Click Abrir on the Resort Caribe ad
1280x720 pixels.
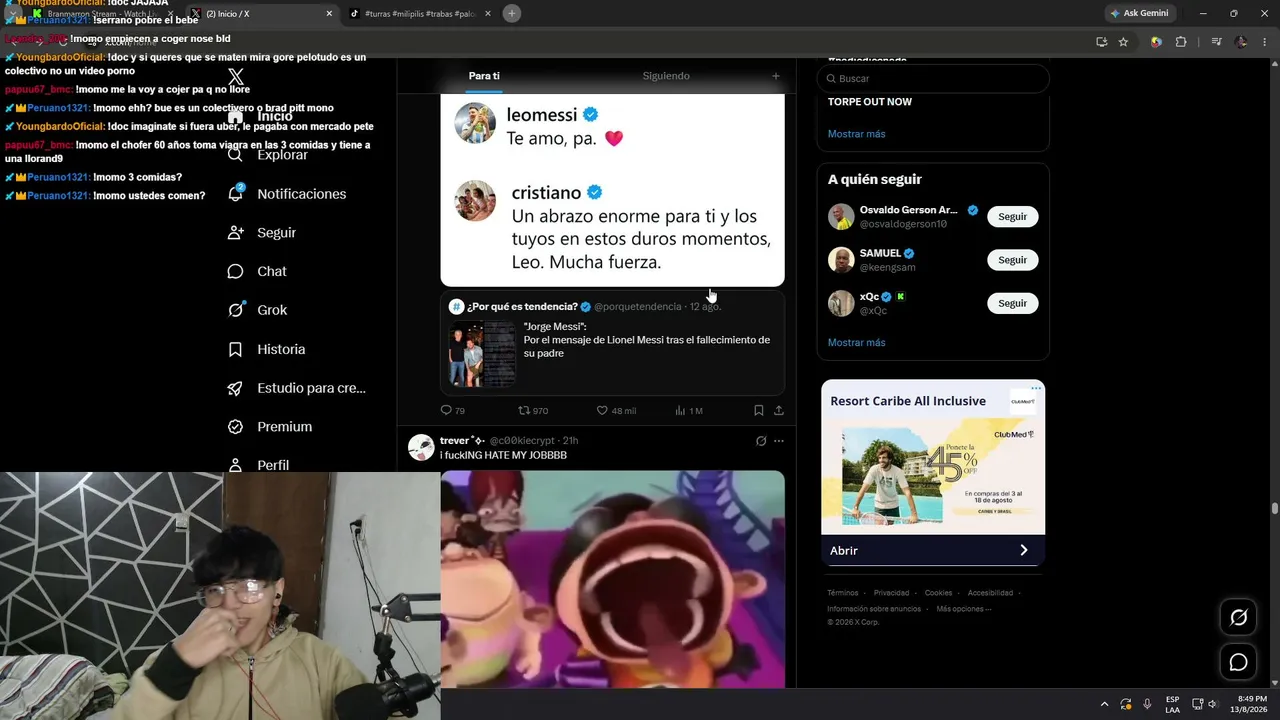[933, 550]
